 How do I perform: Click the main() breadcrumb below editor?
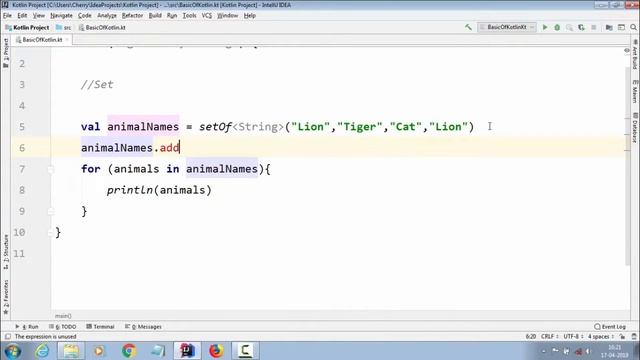click(63, 316)
